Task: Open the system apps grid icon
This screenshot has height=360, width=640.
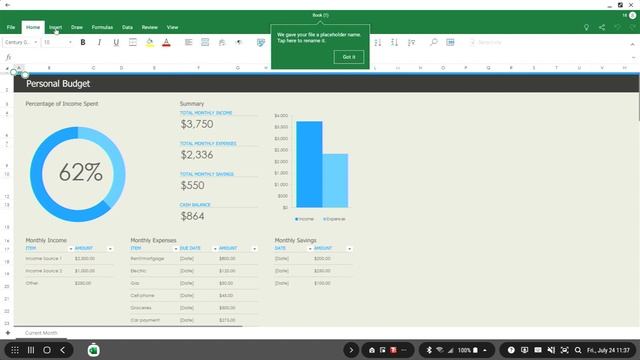Action: (15, 350)
